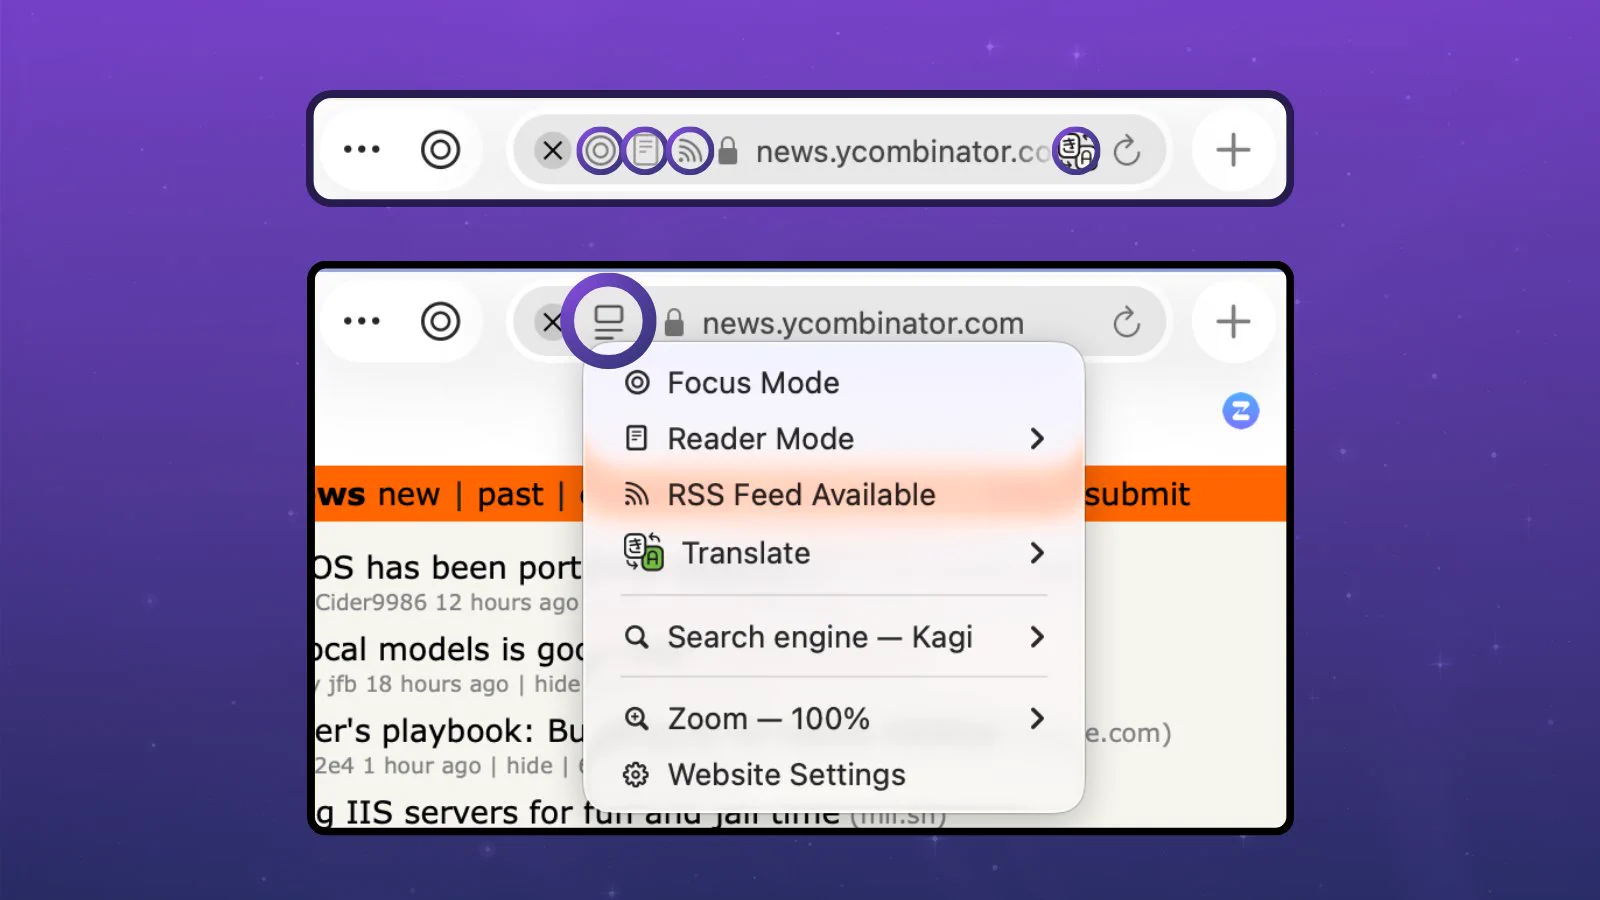Open the 'past' link in the orange bar
Image resolution: width=1600 pixels, height=900 pixels.
click(x=510, y=494)
